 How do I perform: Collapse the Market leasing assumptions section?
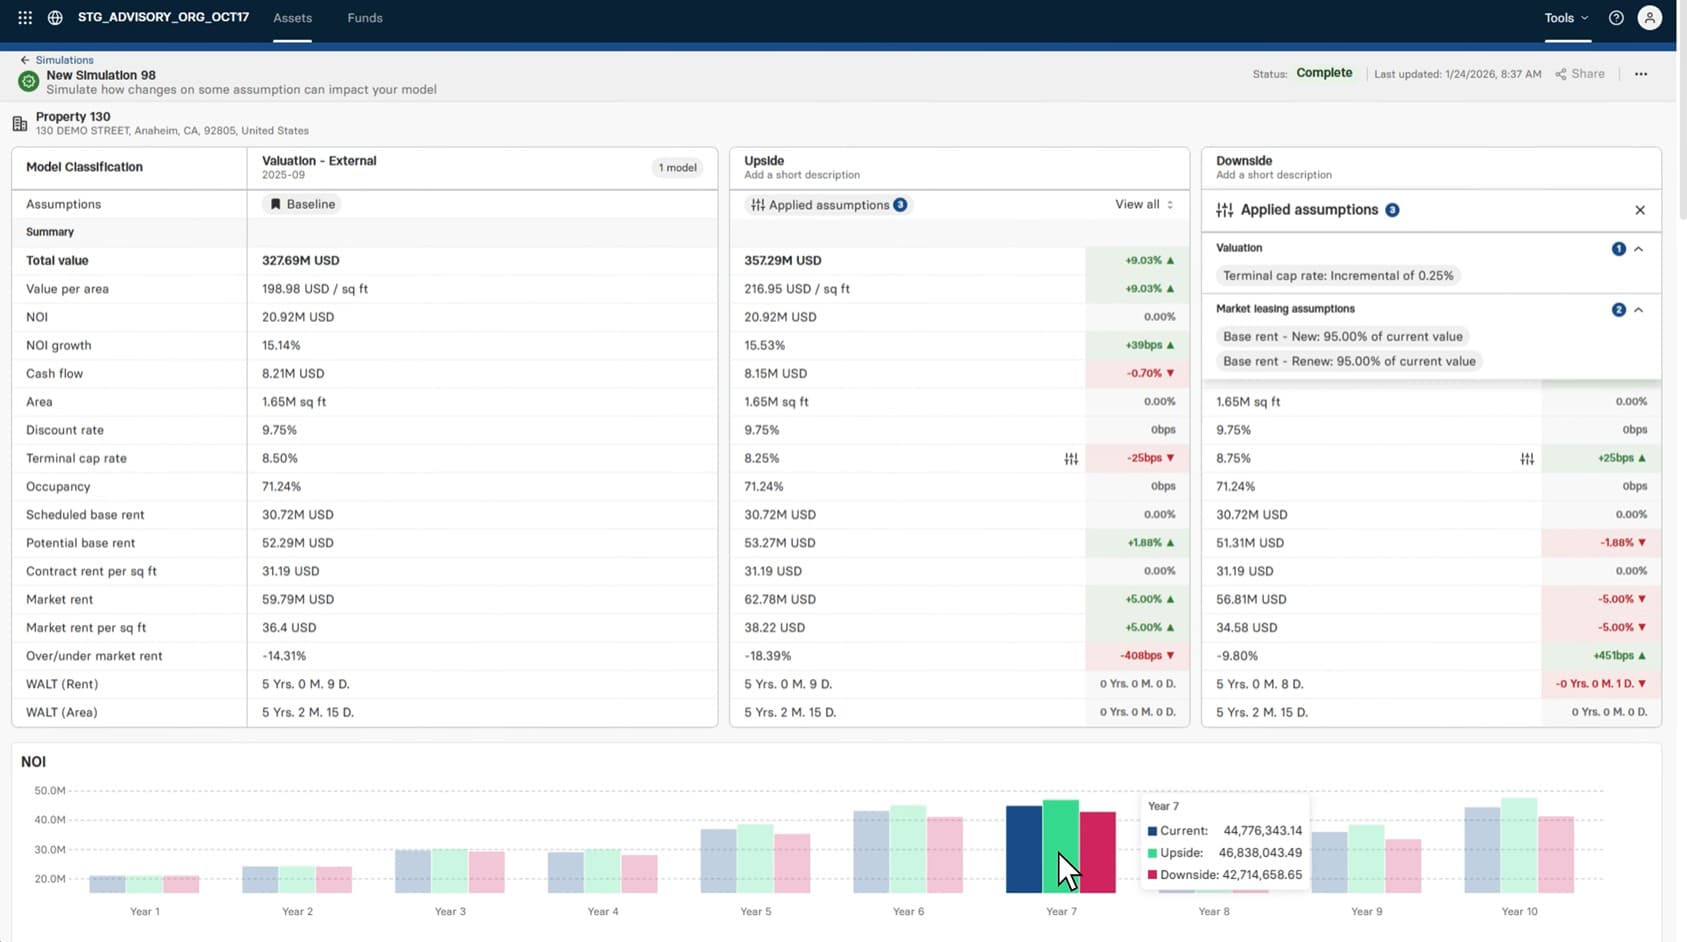pyautogui.click(x=1638, y=309)
